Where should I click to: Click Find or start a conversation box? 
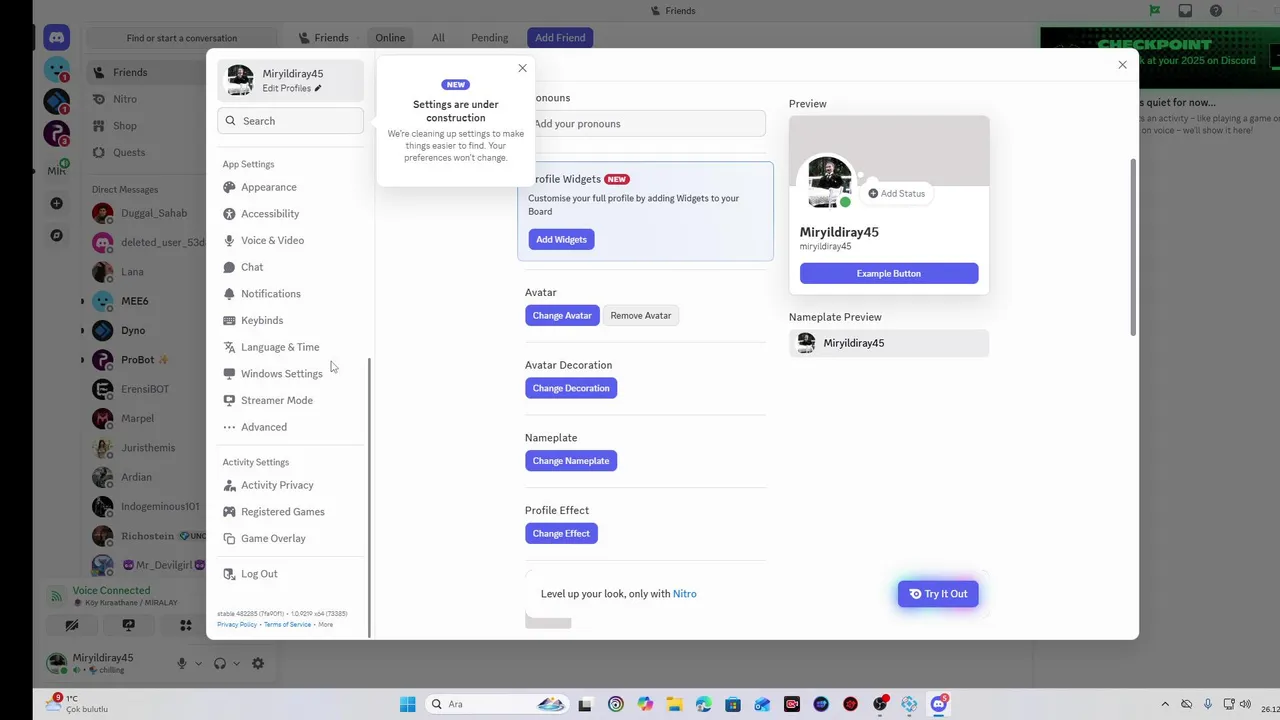pyautogui.click(x=182, y=38)
